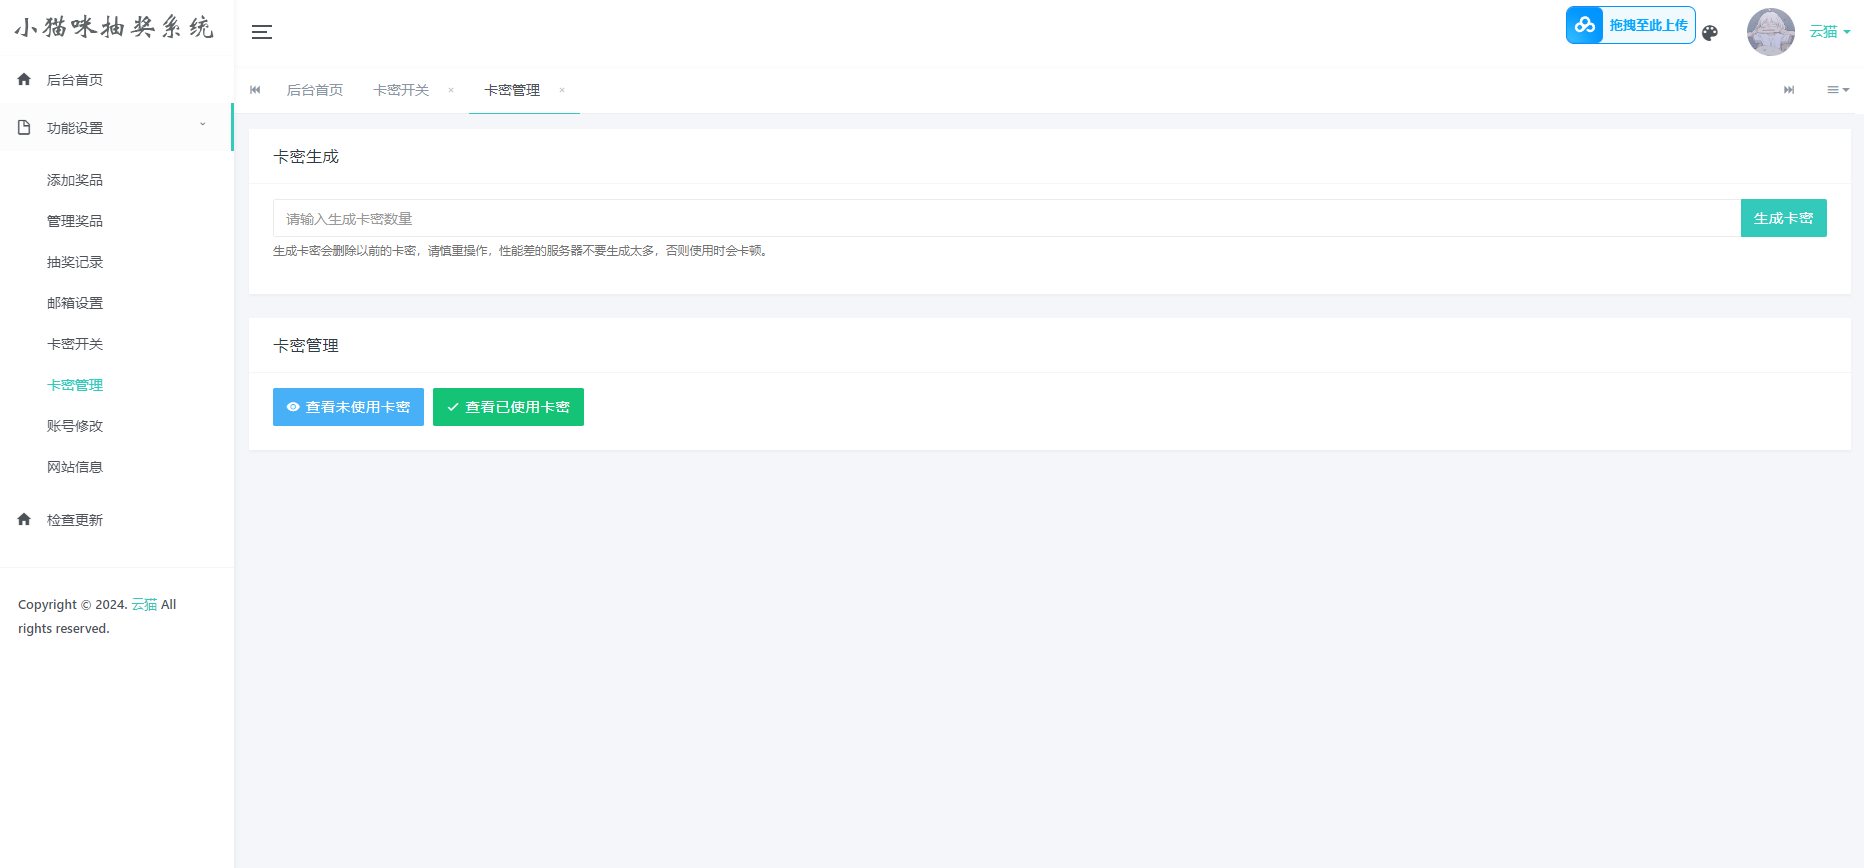Viewport: 1864px width, 868px height.
Task: Click the user avatar picture
Action: point(1770,32)
